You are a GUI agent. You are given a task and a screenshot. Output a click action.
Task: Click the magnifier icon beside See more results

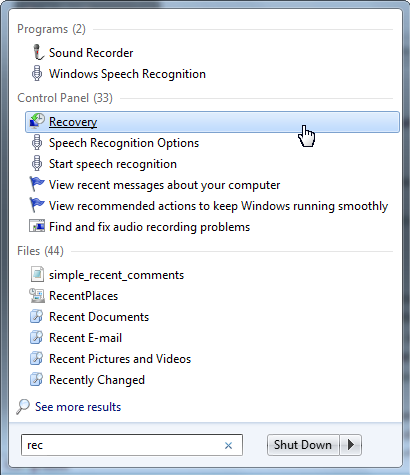pos(23,407)
